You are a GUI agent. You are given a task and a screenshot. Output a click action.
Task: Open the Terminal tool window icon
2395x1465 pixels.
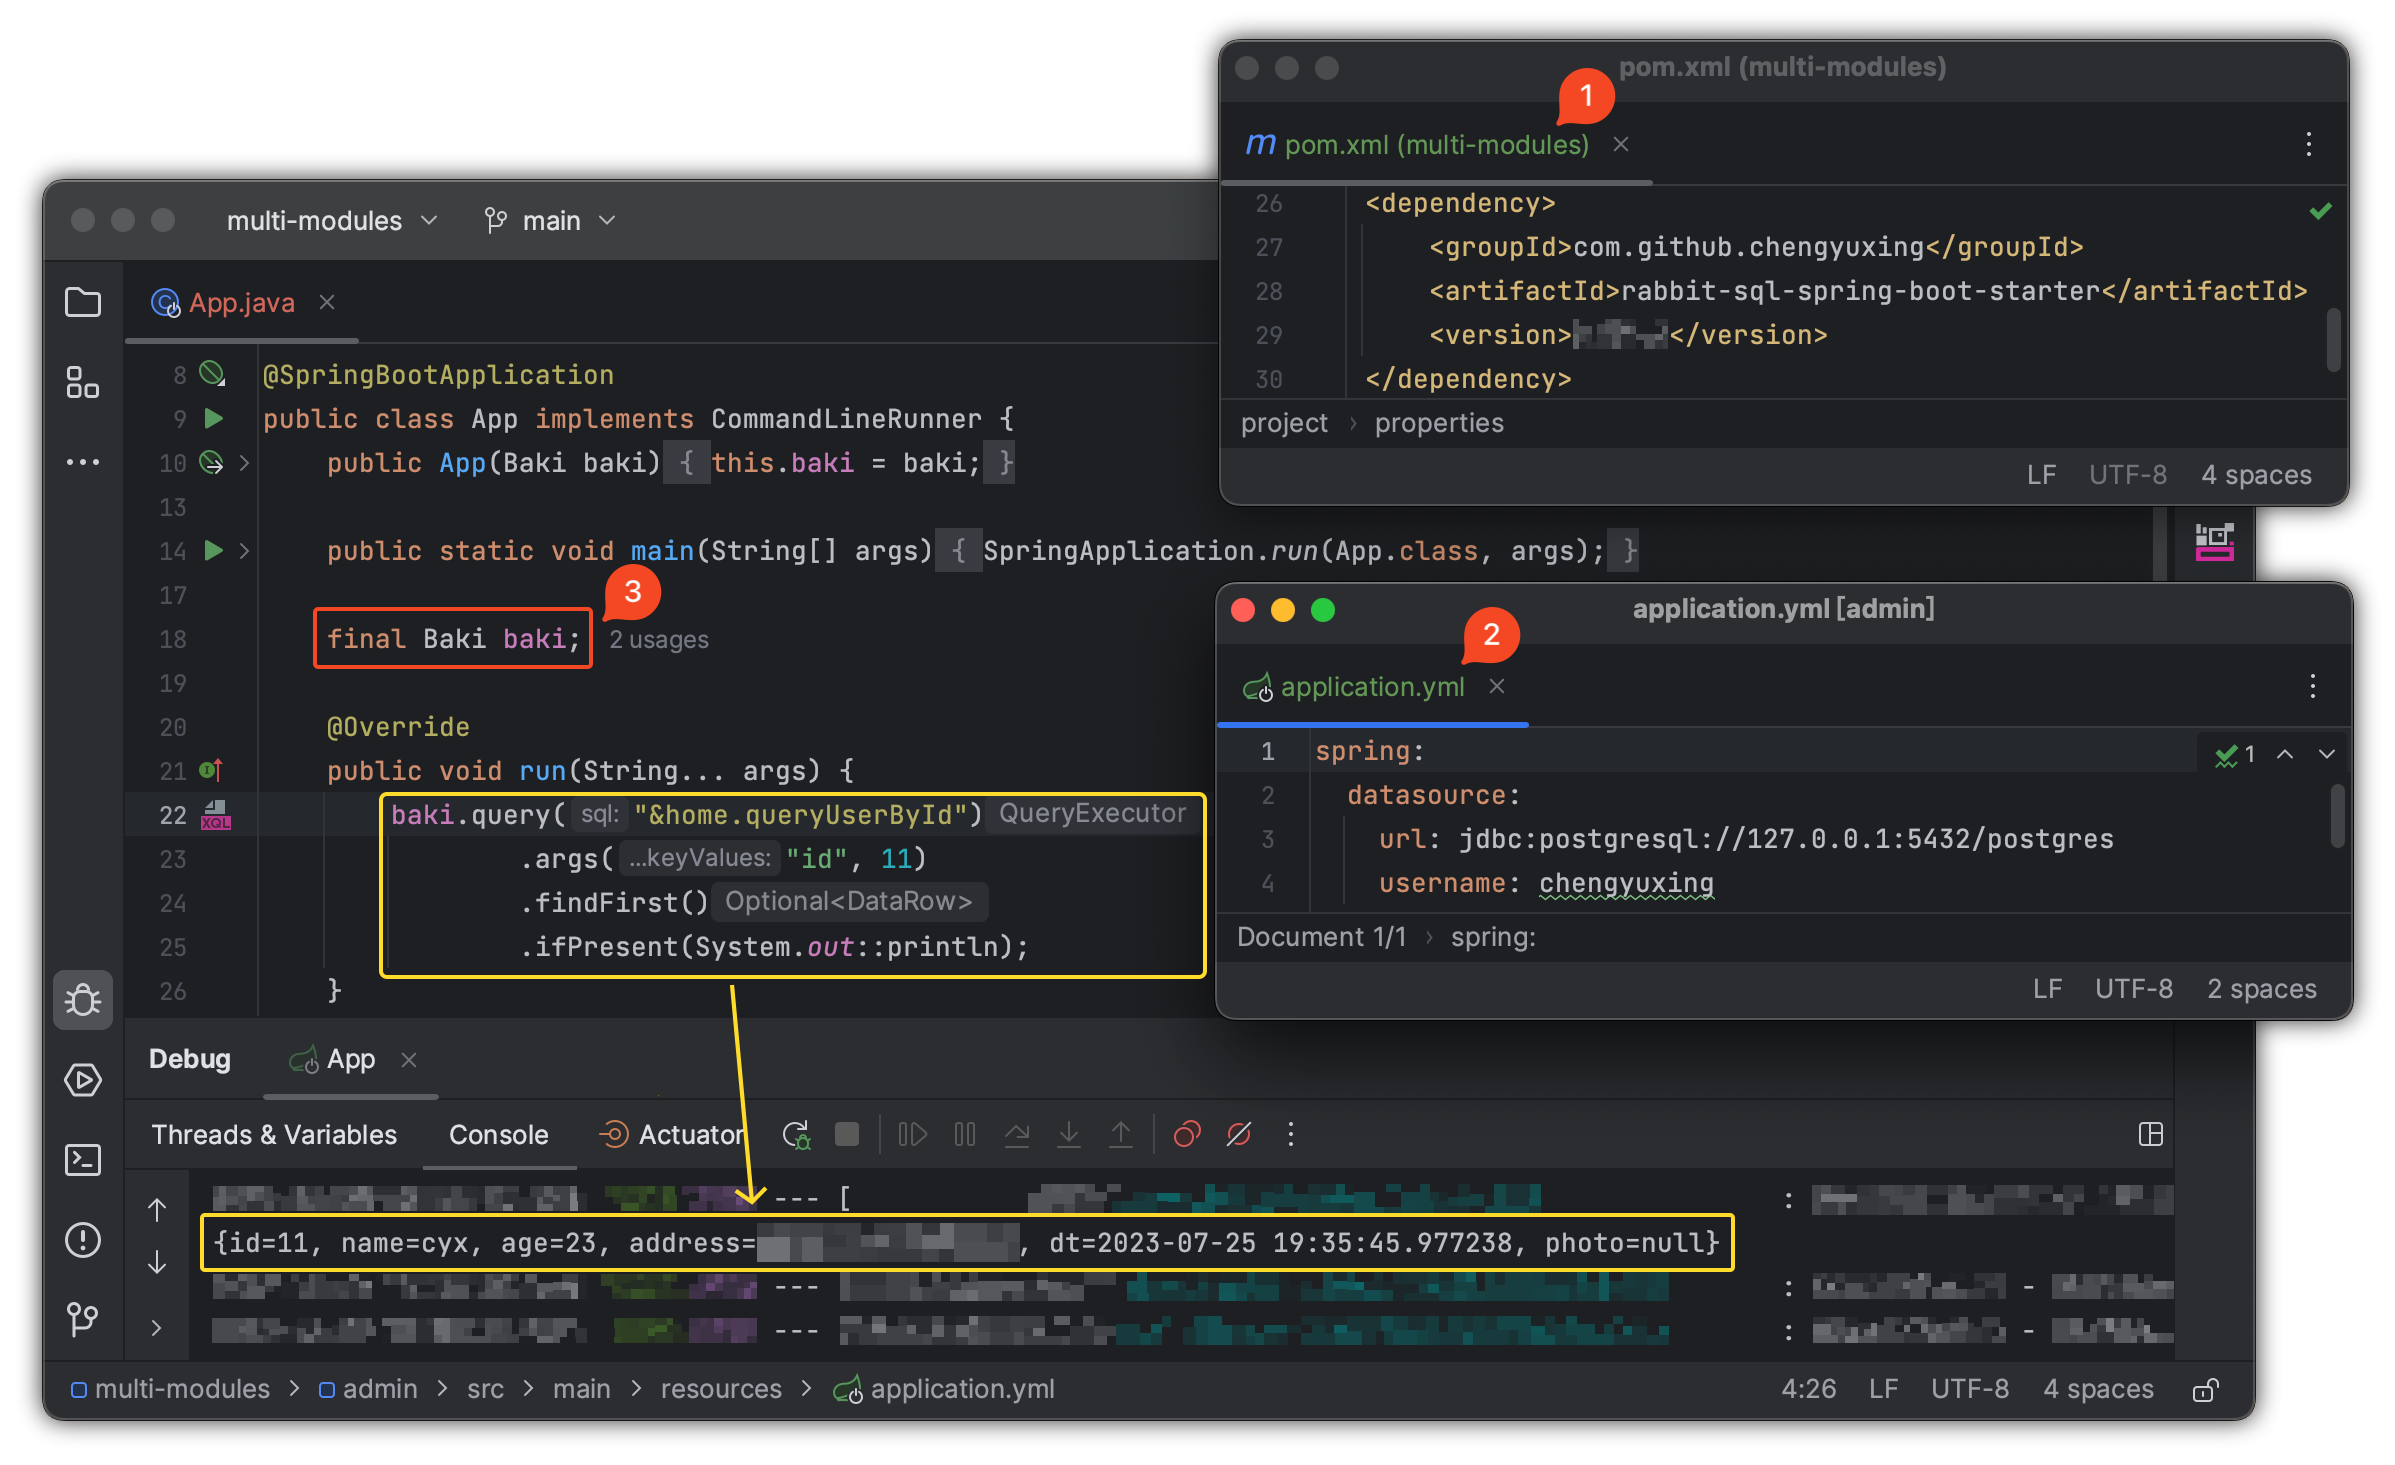coord(83,1160)
